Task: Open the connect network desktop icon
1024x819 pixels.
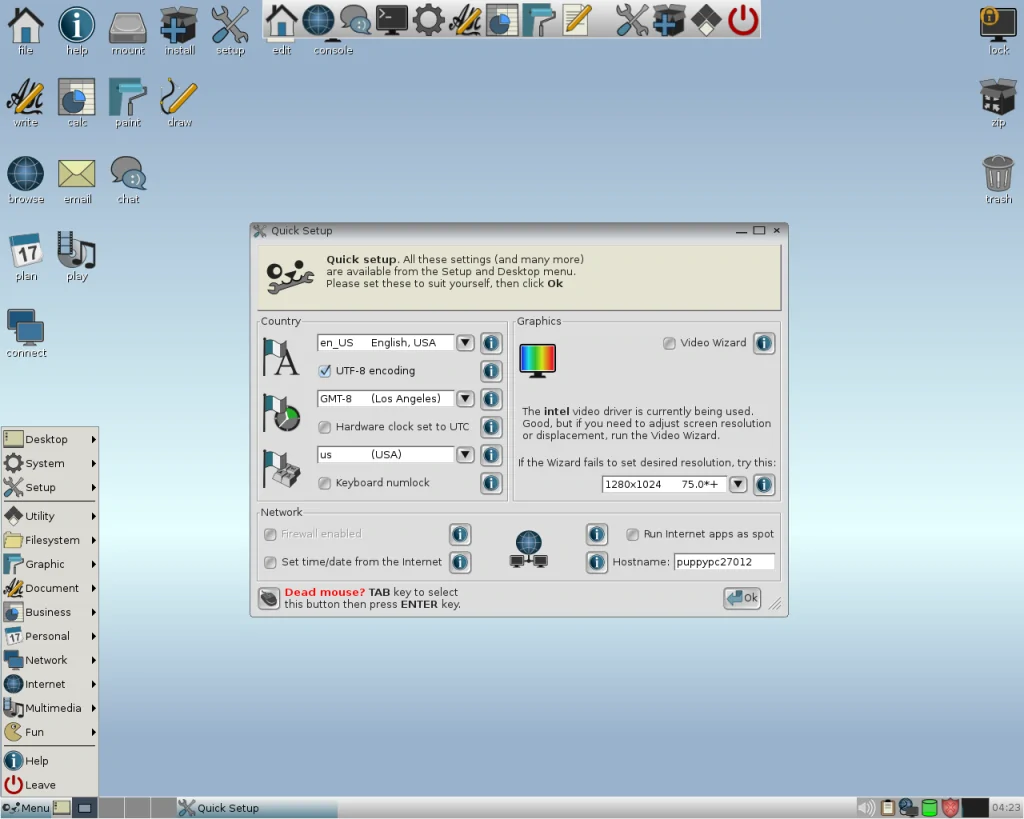Action: coord(26,329)
